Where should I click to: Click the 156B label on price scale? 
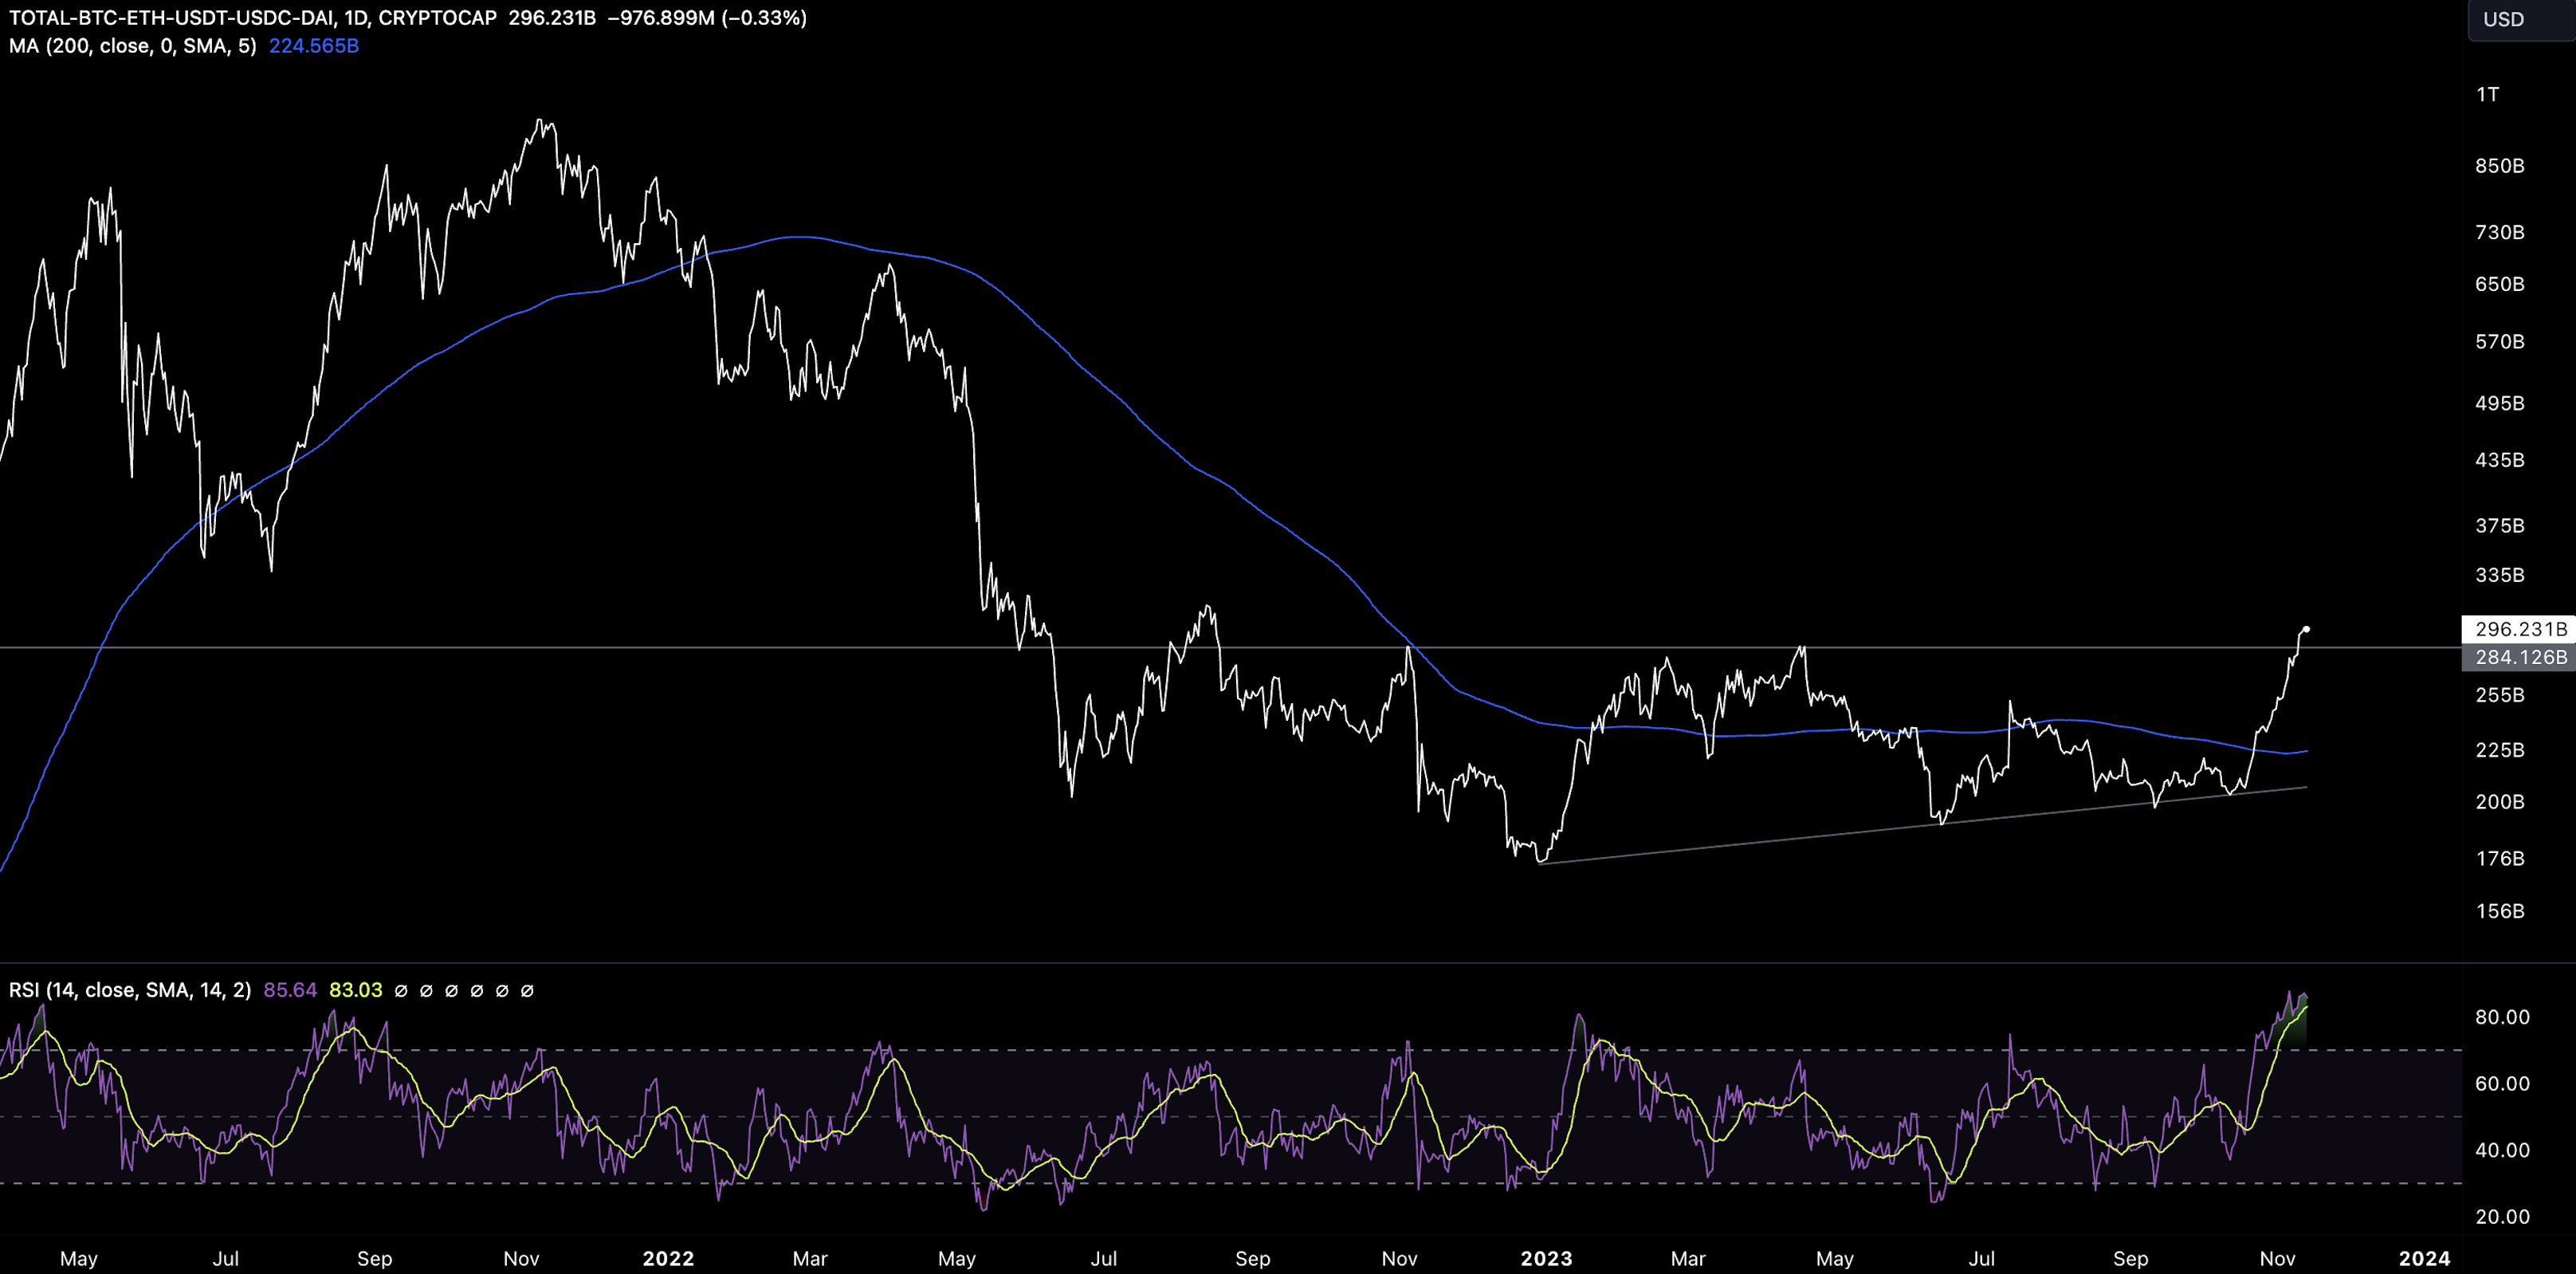(2499, 911)
